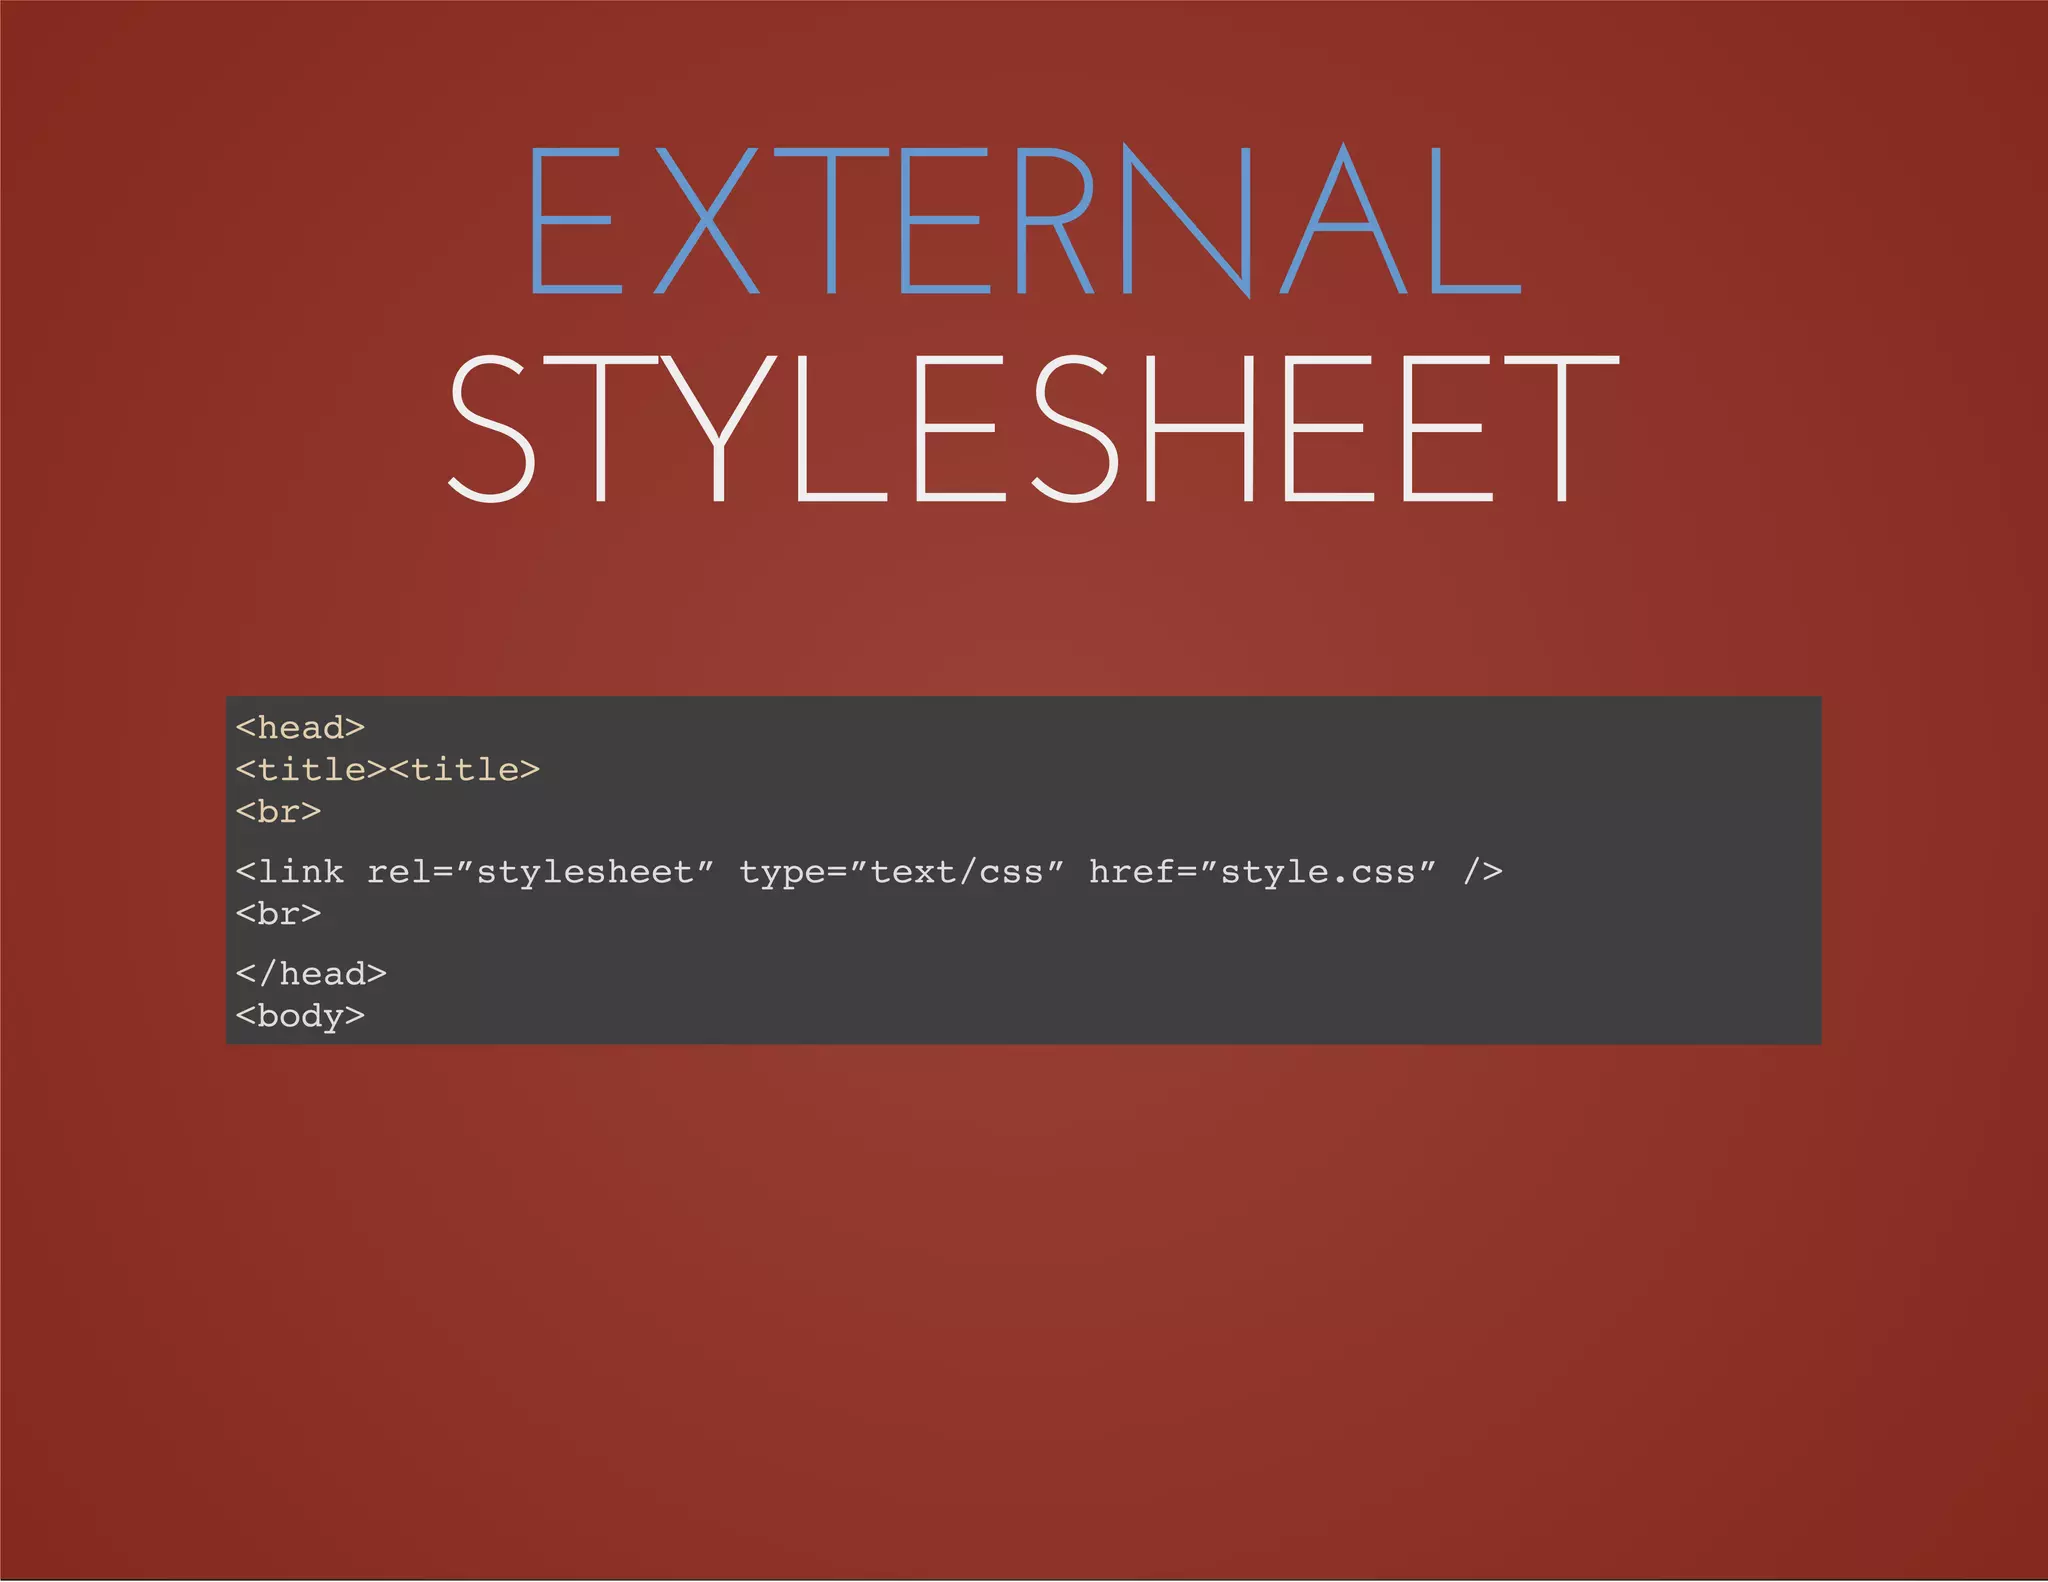2048x1582 pixels.
Task: Click the closing </head> tag
Action: pos(311,974)
